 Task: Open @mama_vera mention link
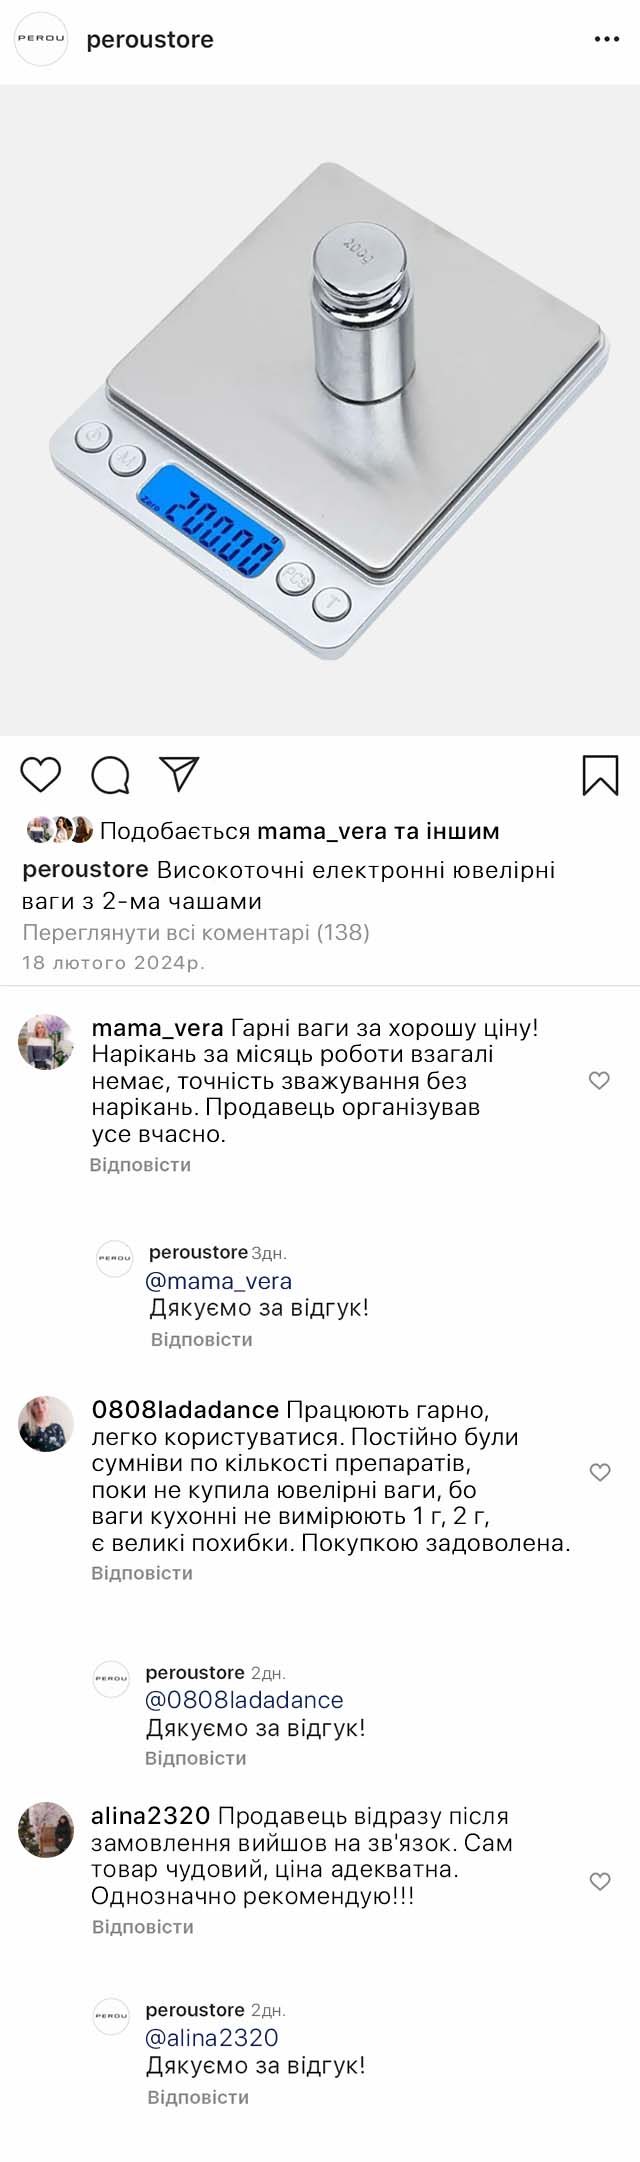coord(219,1281)
